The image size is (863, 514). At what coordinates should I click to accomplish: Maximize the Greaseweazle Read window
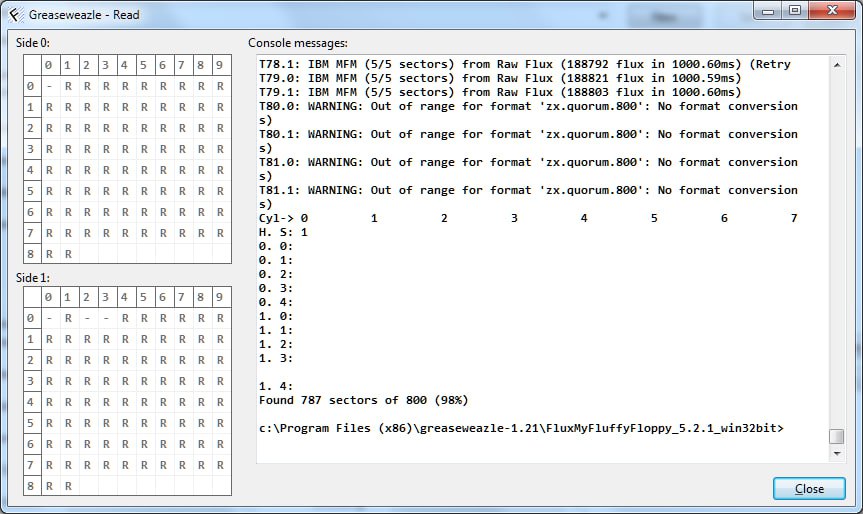click(x=795, y=11)
